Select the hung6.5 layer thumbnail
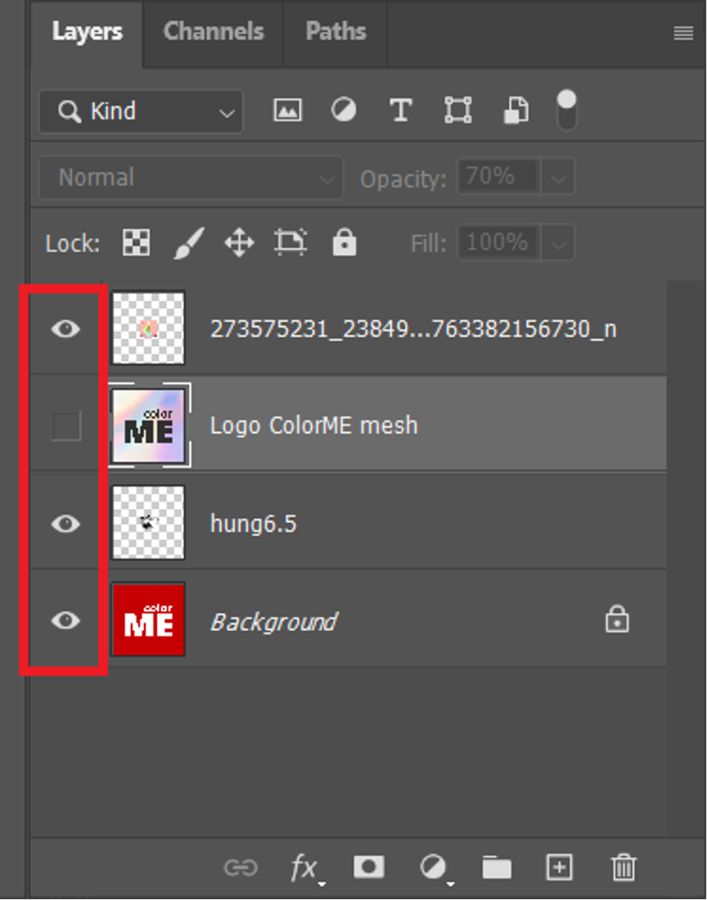 click(x=149, y=523)
